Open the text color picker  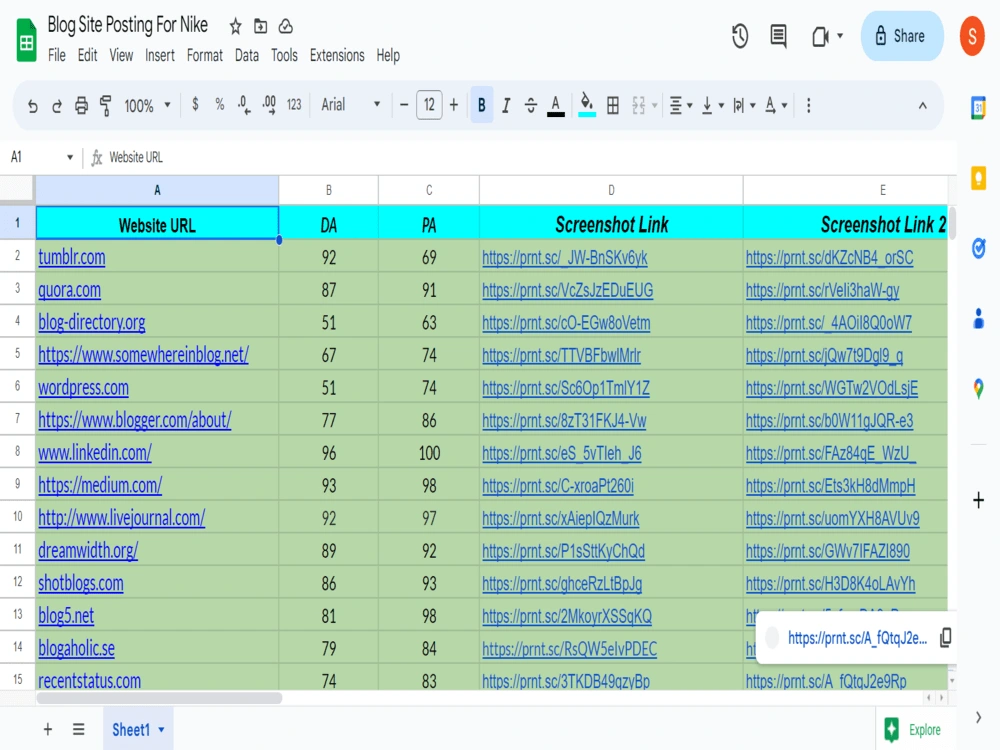[555, 106]
